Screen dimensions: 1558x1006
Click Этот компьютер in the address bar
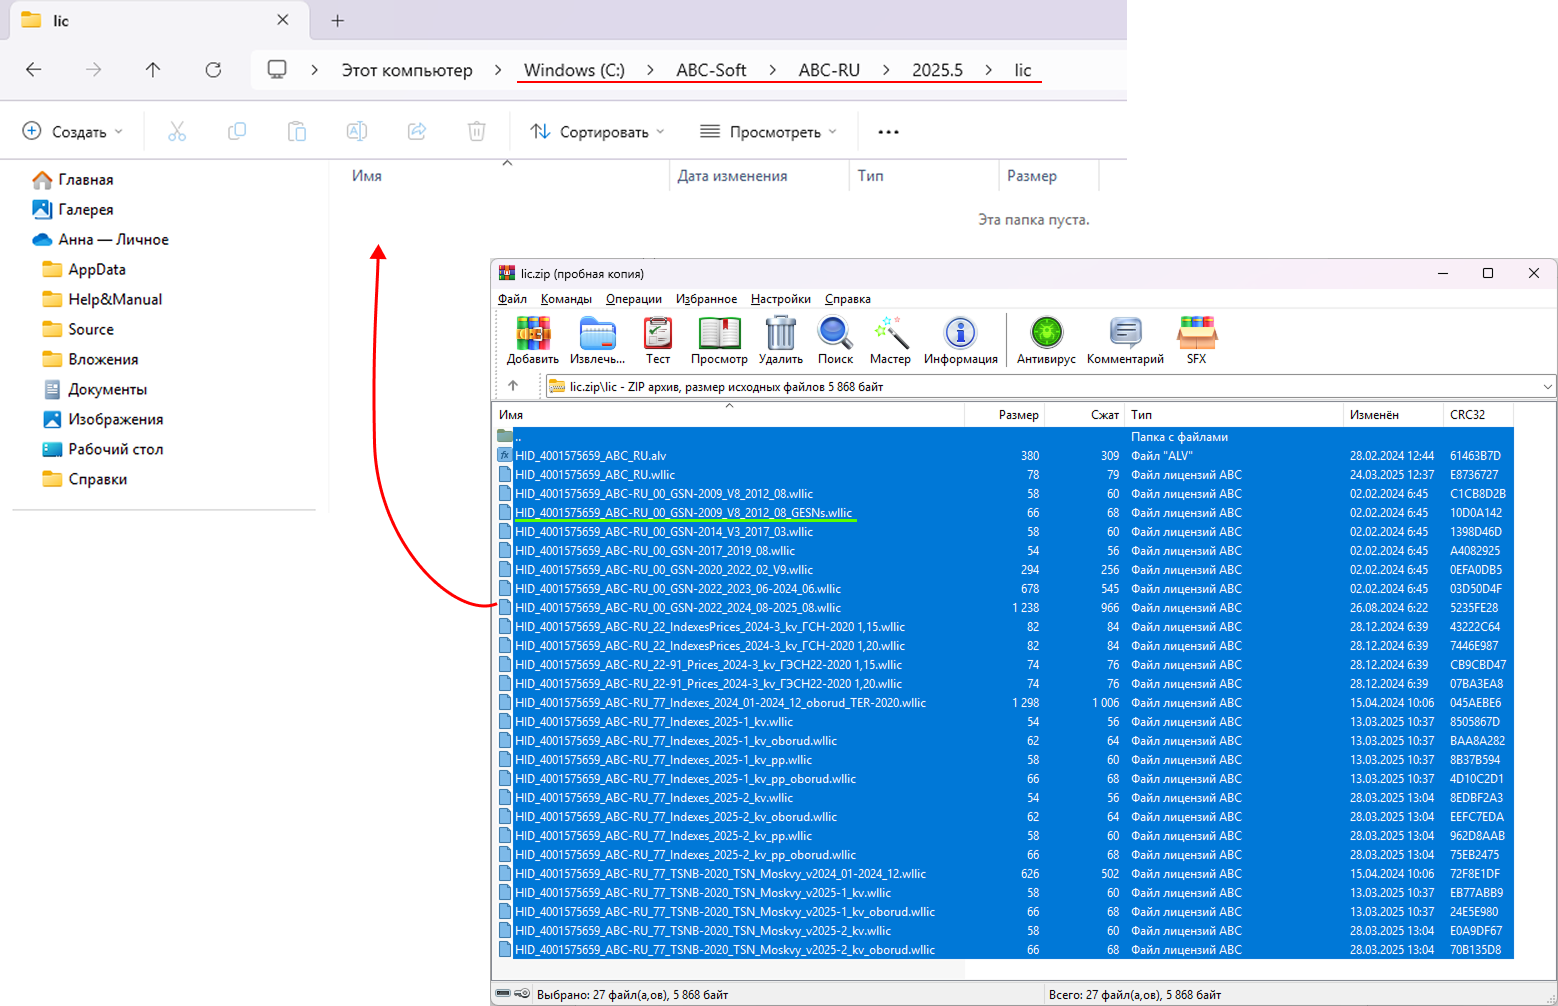click(x=407, y=70)
